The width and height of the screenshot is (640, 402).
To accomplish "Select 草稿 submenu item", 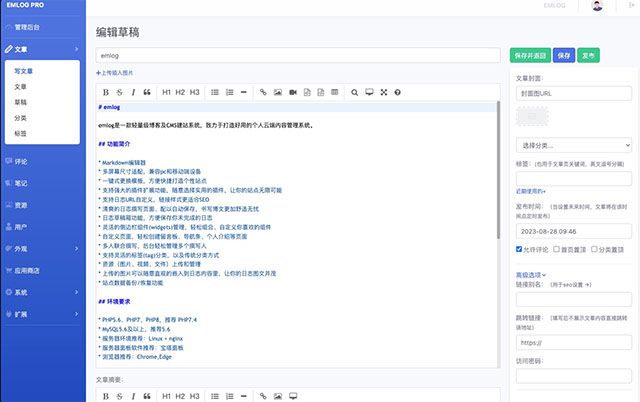I will click(x=20, y=102).
